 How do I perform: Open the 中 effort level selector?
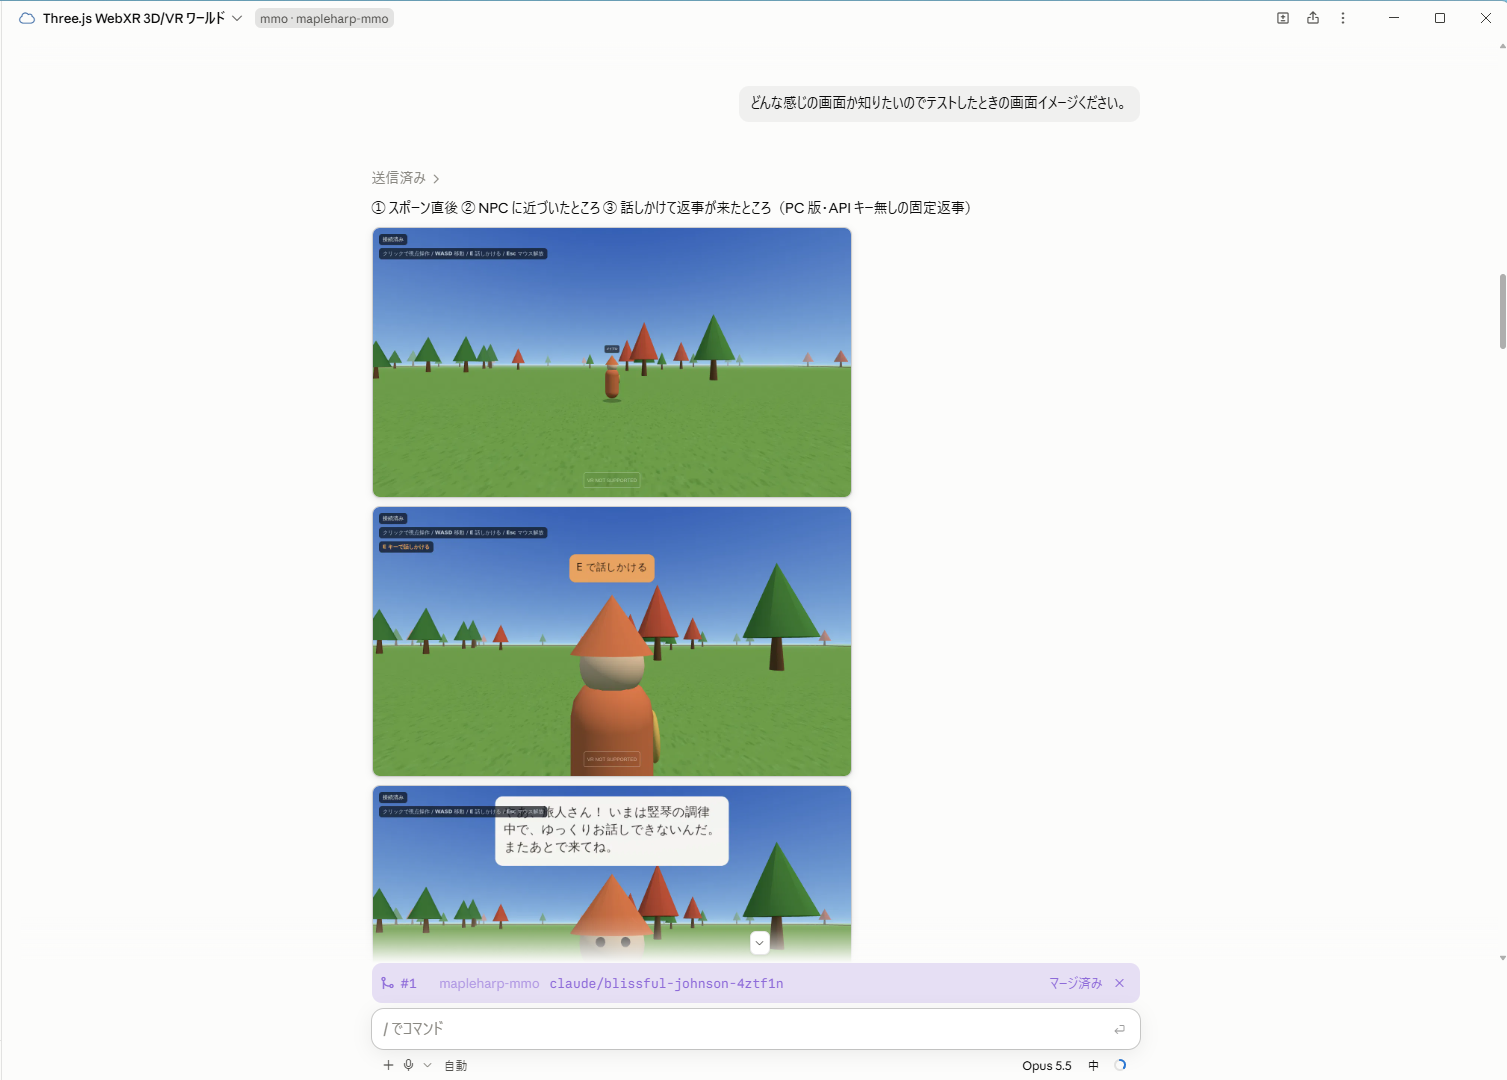pos(1093,1066)
